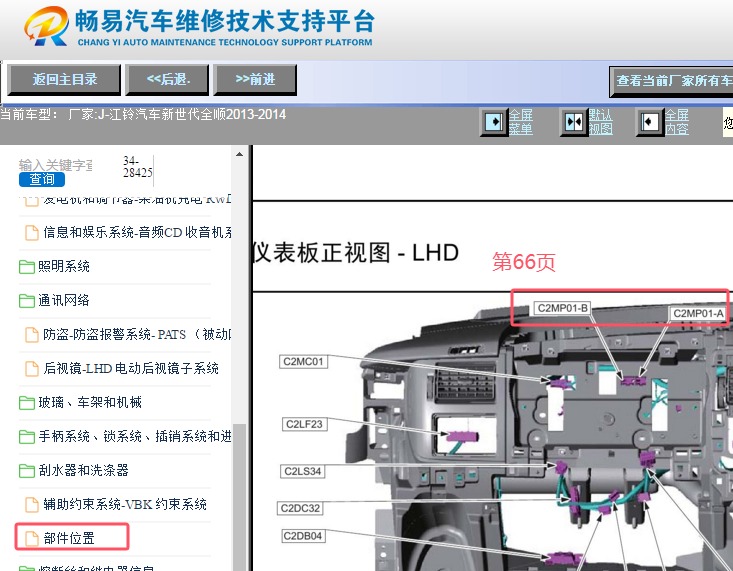Viewport: 733px width, 571px height.
Task: Go back with the <<后退 button
Action: (168, 80)
